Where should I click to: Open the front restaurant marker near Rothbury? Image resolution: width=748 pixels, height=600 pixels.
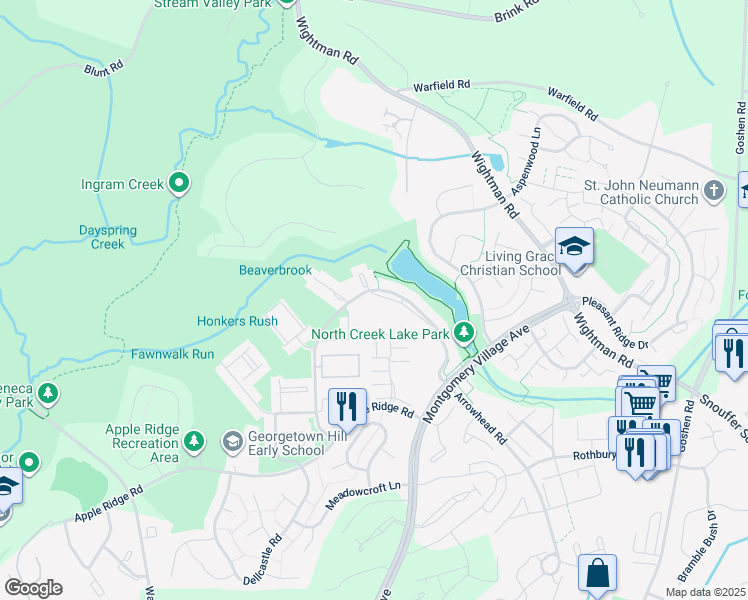coord(635,455)
